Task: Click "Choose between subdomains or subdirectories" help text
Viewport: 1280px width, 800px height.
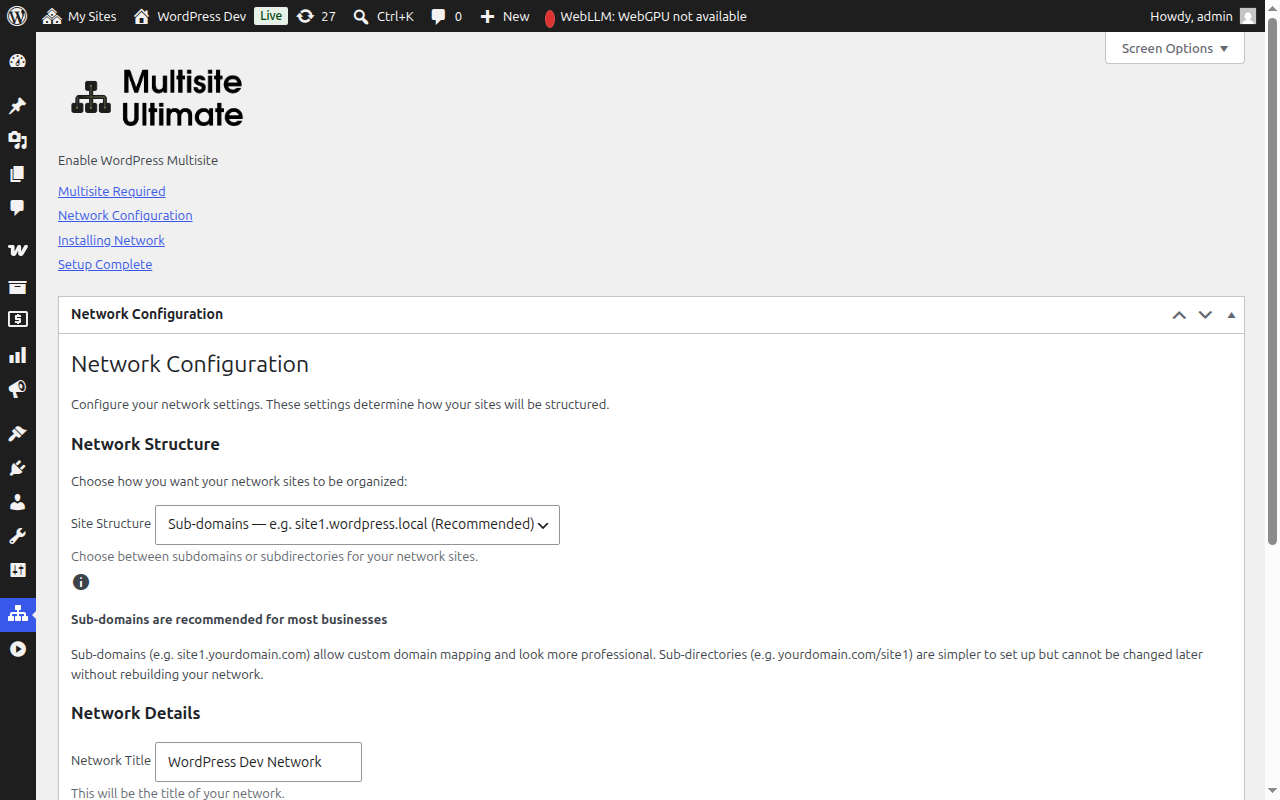Action: (x=275, y=556)
